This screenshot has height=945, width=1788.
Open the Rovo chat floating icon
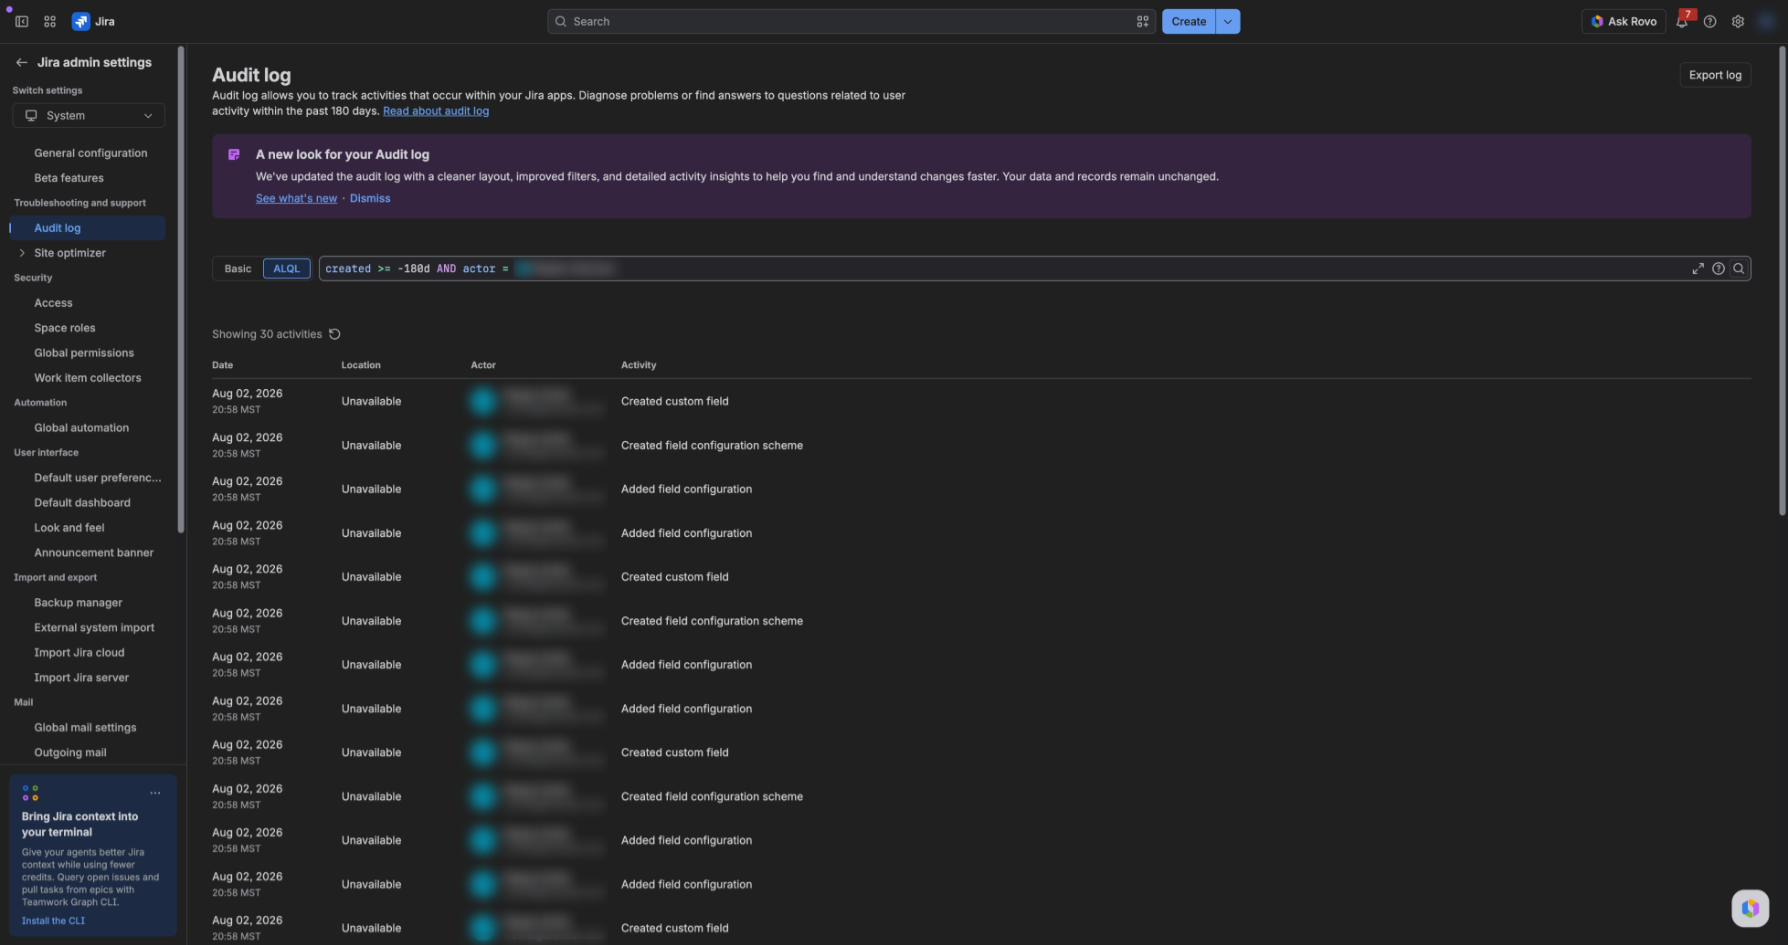[1750, 908]
